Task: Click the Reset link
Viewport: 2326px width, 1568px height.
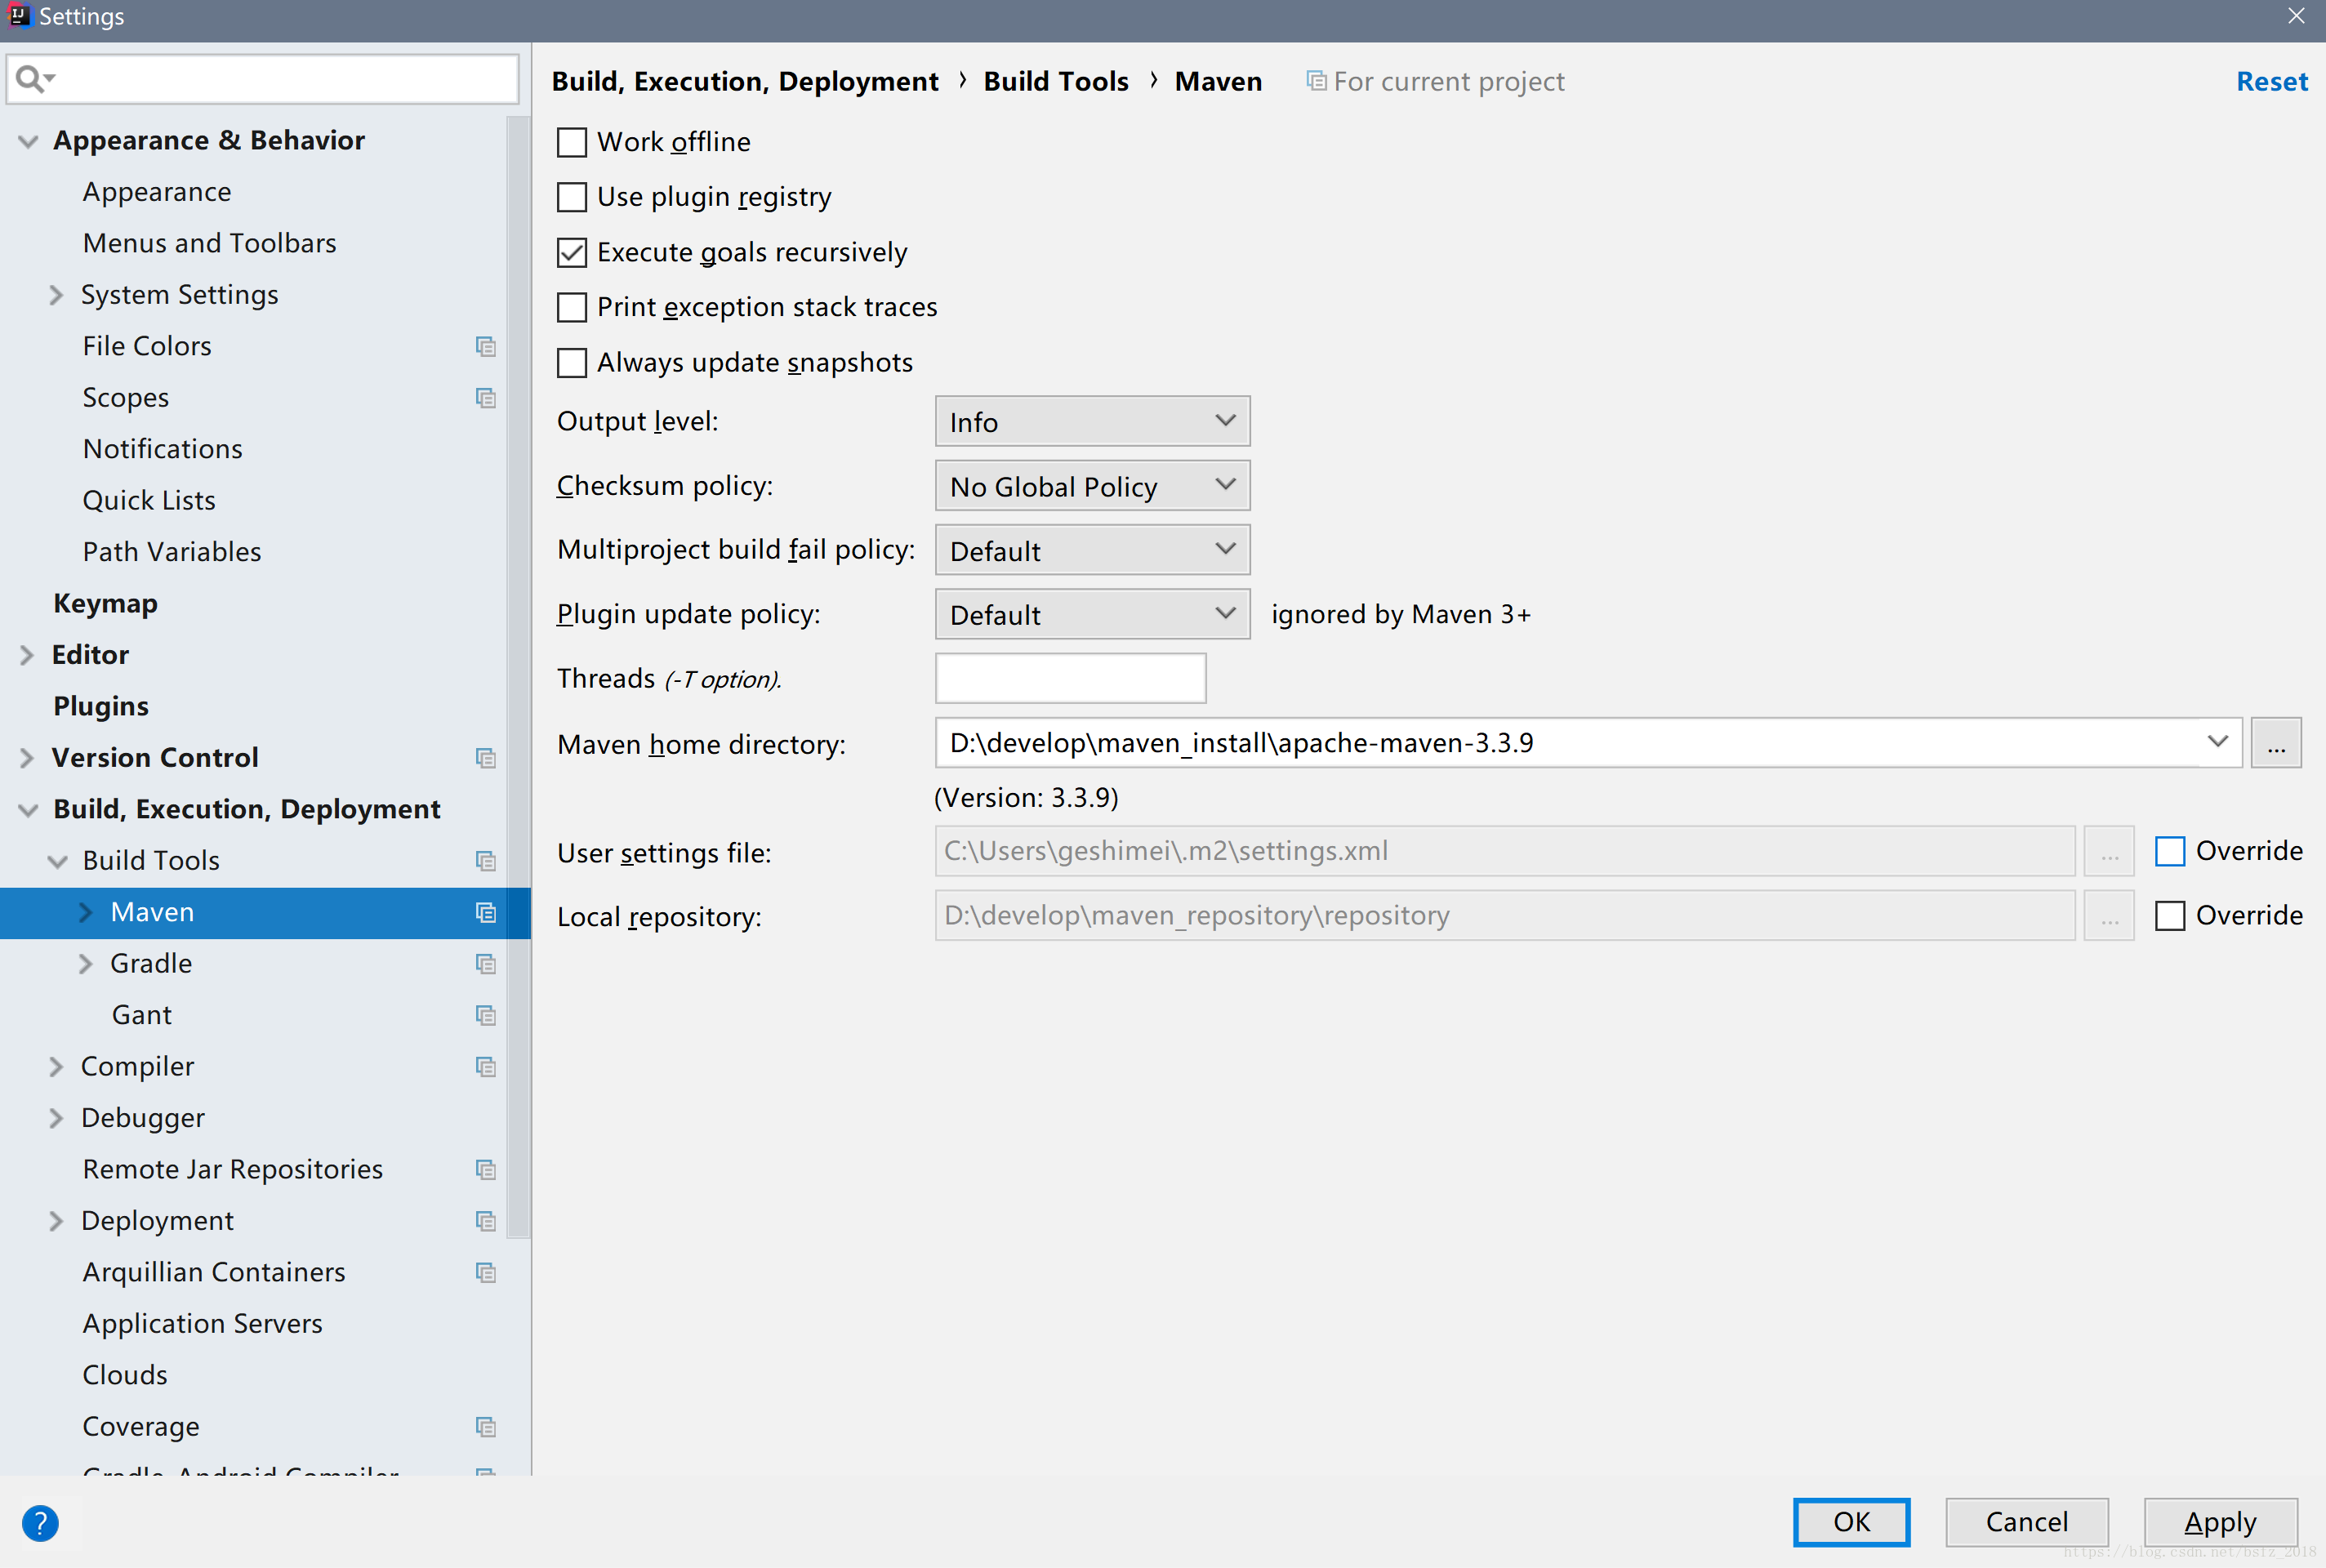Action: point(2272,81)
